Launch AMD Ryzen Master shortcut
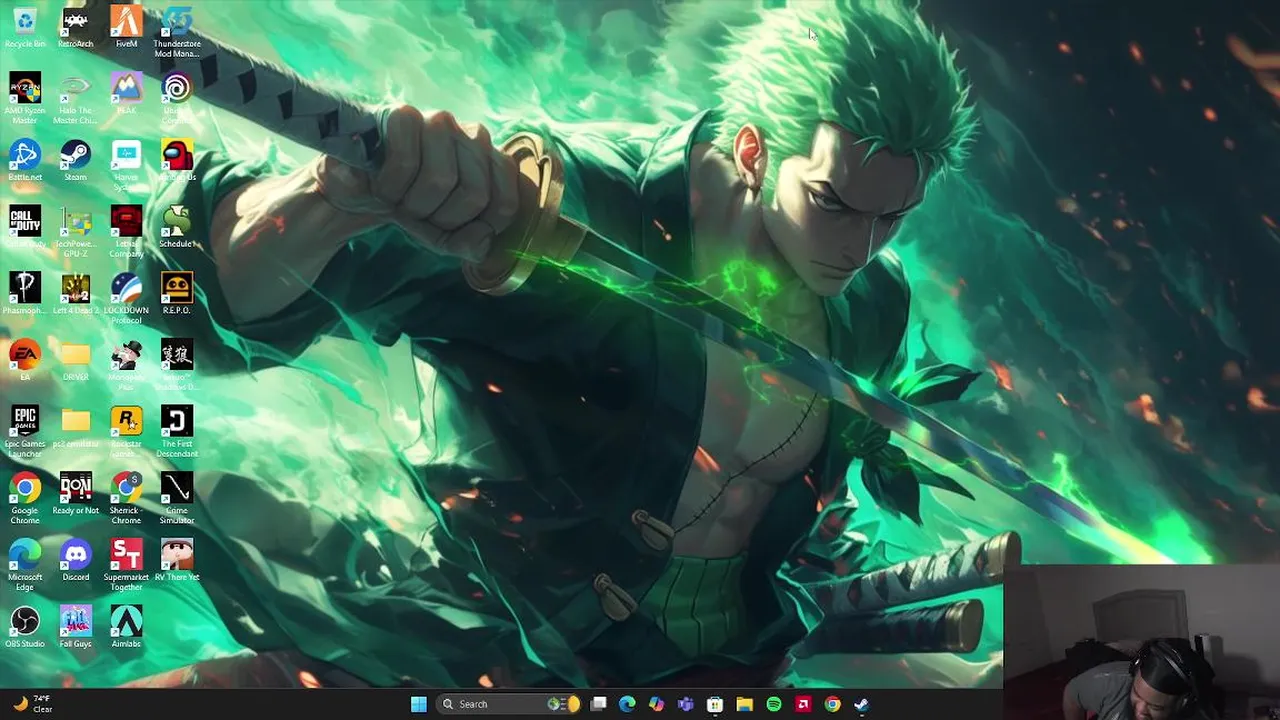The image size is (1280, 720). click(25, 98)
